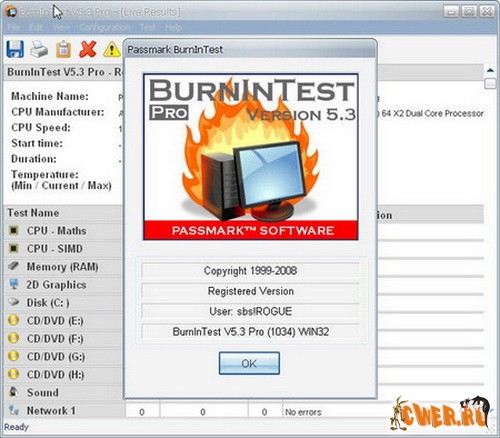Click the red X stop icon
500x438 pixels.
click(88, 49)
